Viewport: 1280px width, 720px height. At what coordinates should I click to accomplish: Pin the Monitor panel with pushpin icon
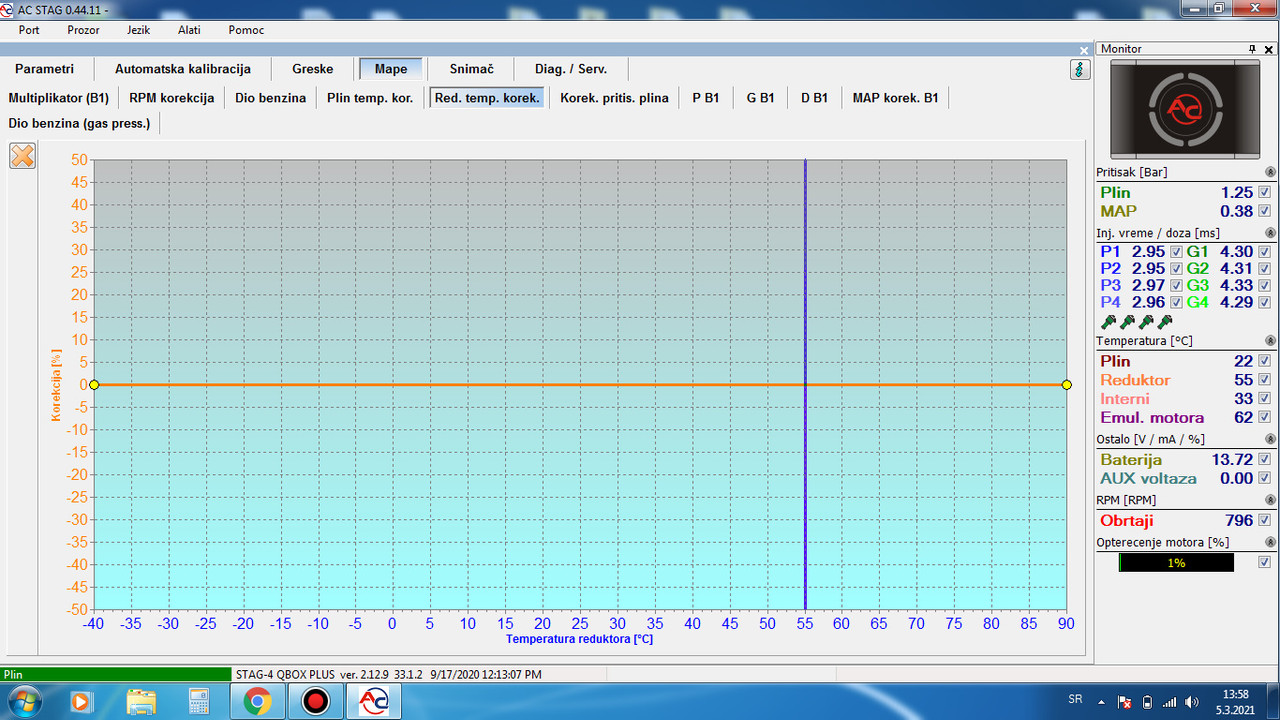(1251, 49)
